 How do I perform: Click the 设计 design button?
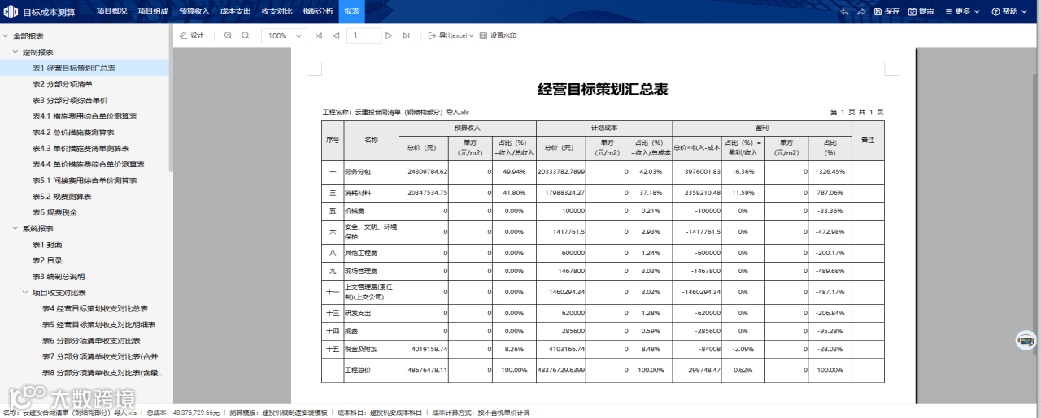(192, 36)
